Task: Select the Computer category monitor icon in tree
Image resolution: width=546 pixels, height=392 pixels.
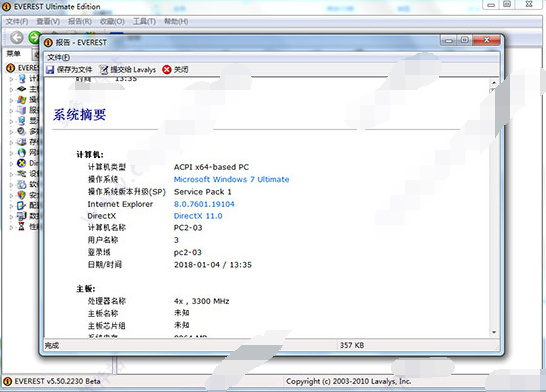Action: (22, 79)
